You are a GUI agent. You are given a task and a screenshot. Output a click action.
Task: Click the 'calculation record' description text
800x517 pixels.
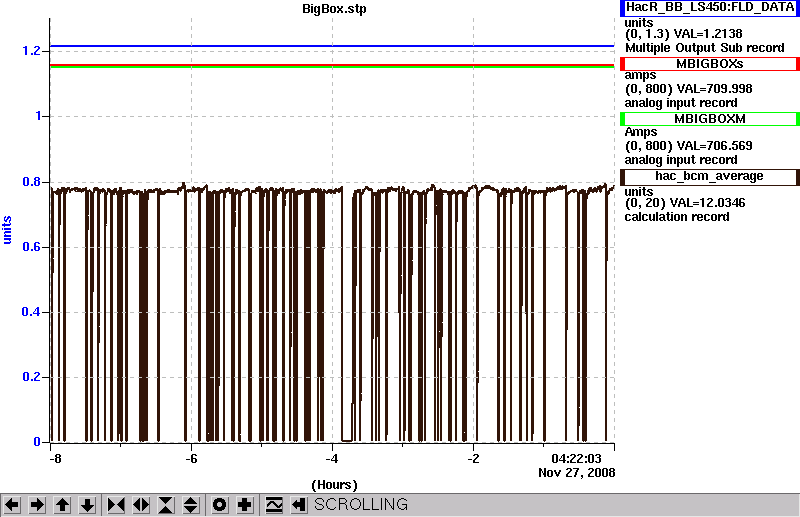coord(677,217)
